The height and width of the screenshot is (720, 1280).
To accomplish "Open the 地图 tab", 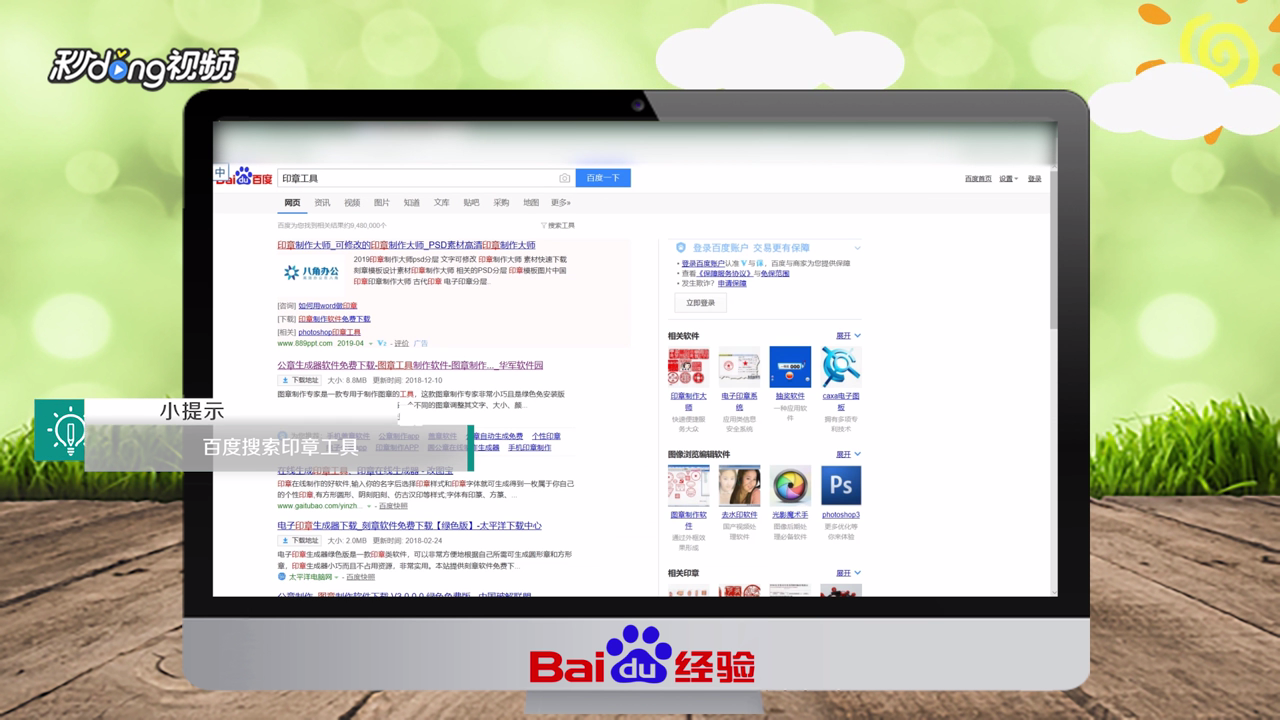I will coord(531,203).
